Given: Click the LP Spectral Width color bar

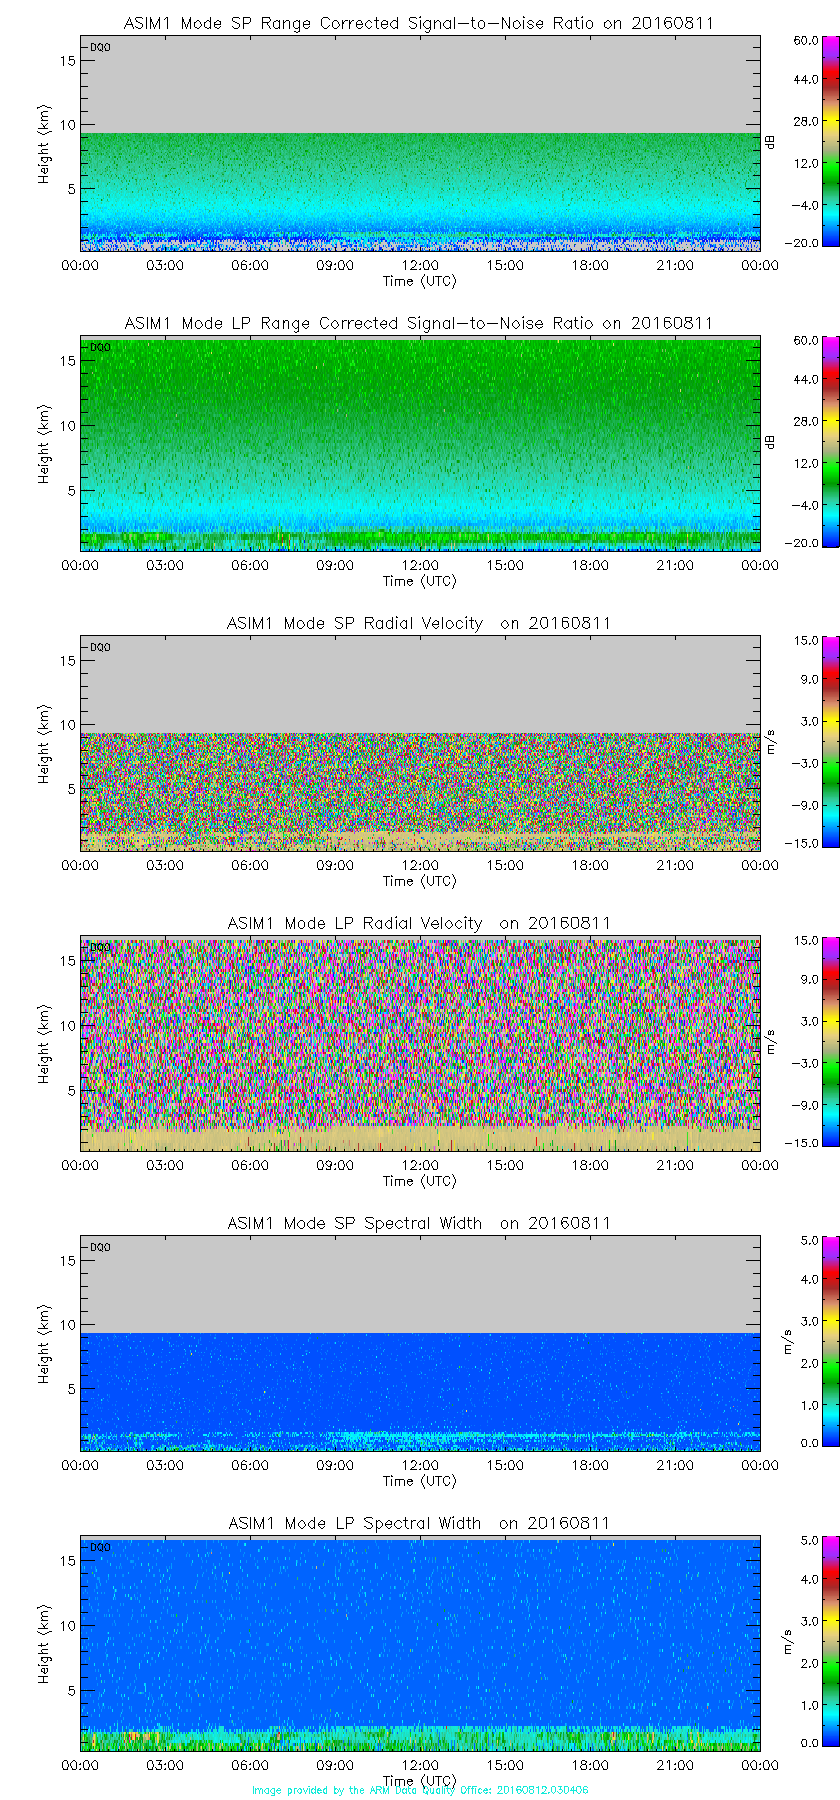Looking at the screenshot, I should coord(805,1641).
